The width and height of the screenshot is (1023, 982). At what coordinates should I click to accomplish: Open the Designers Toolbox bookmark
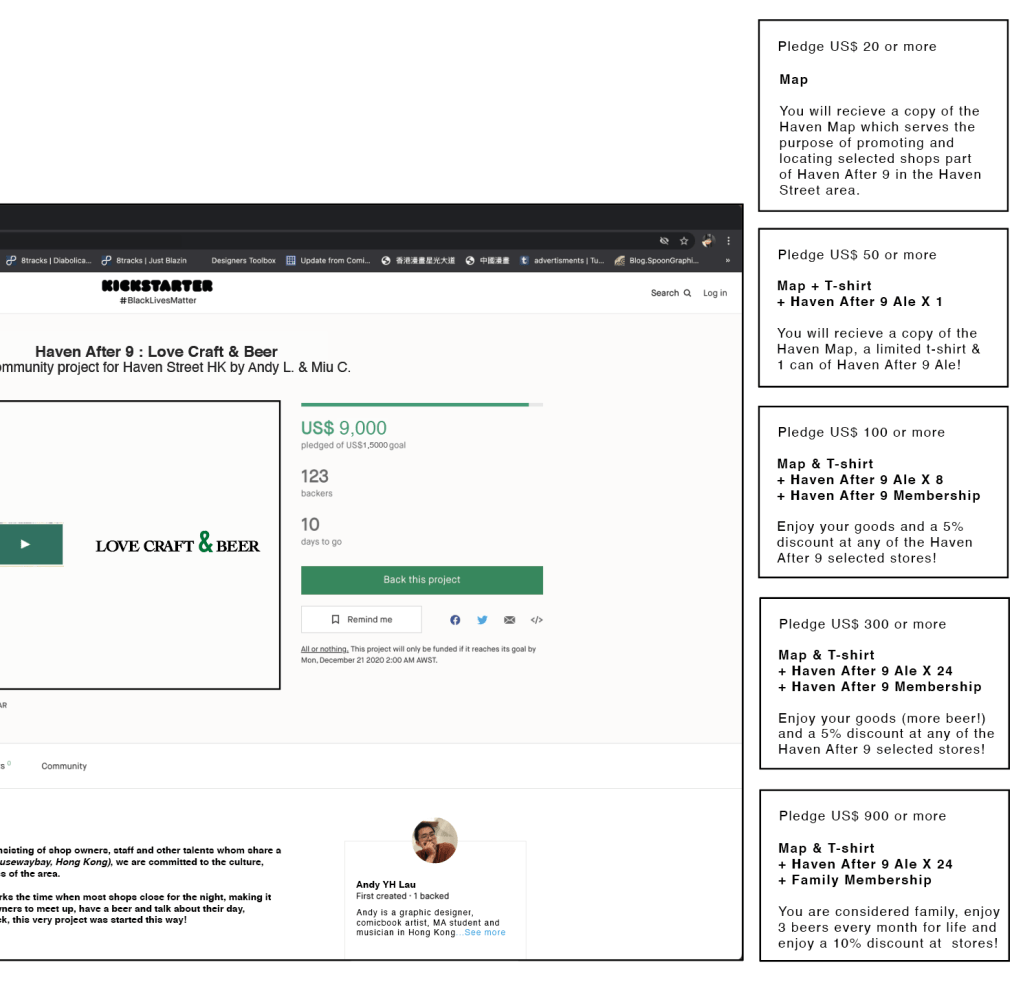pyautogui.click(x=243, y=261)
